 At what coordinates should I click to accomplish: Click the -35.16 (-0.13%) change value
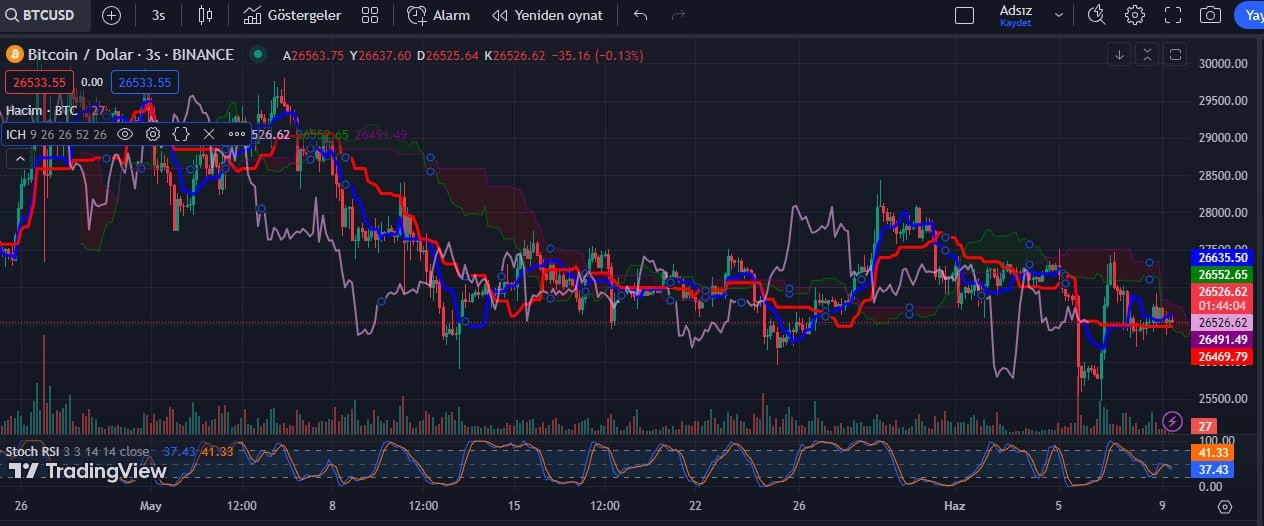click(598, 55)
